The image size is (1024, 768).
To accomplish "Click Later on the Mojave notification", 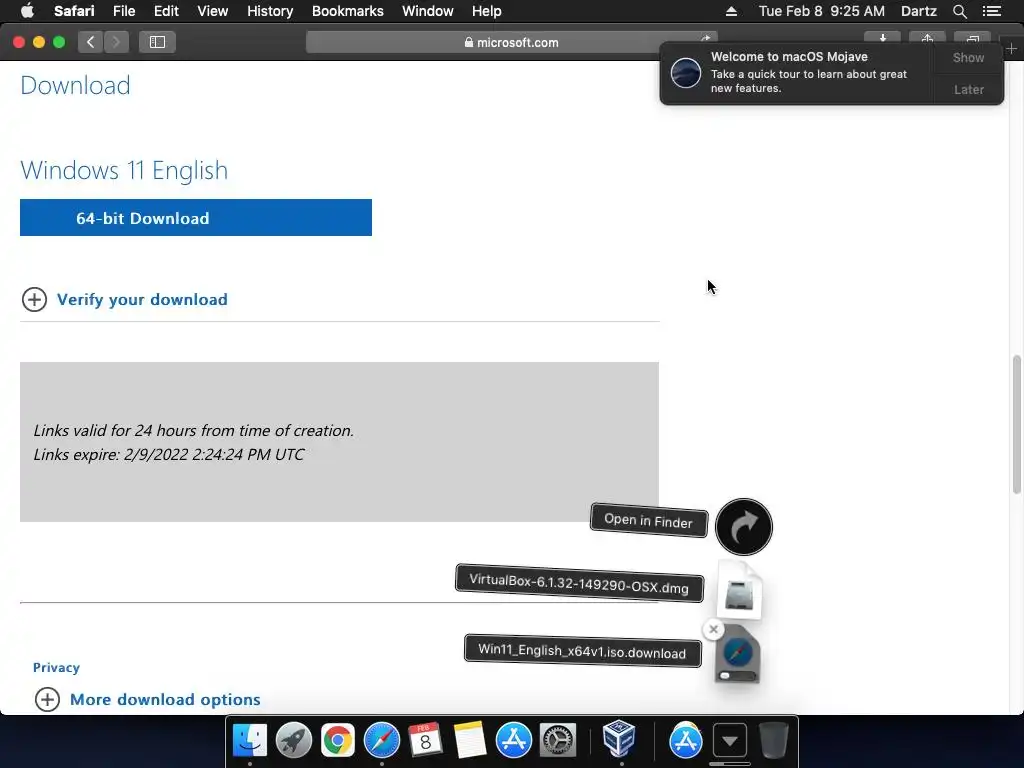I will [x=968, y=89].
